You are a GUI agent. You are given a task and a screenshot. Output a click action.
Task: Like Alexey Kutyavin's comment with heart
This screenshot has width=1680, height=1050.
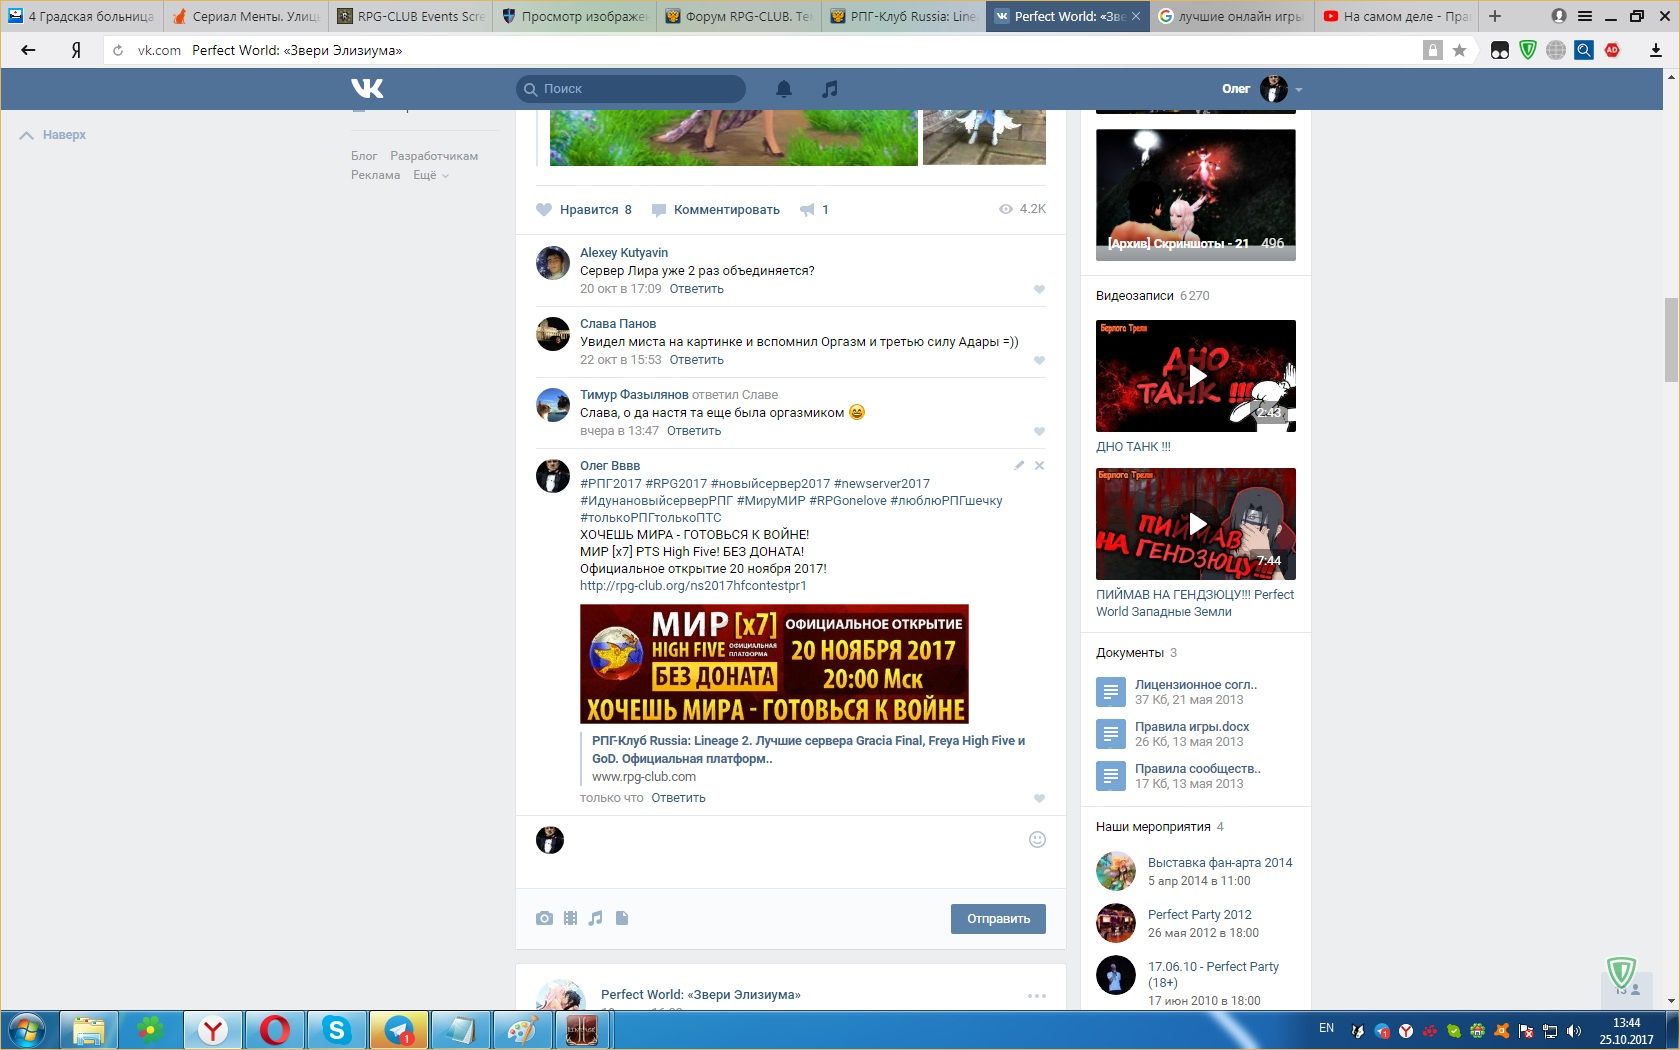[x=1039, y=290]
